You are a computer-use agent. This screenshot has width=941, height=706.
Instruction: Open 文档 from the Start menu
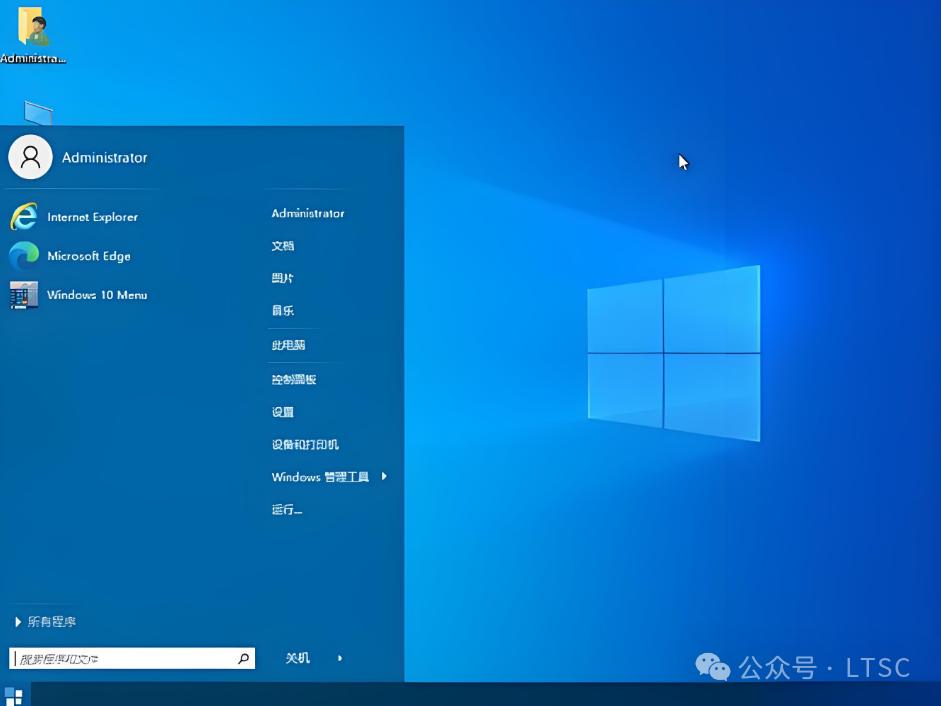[283, 246]
